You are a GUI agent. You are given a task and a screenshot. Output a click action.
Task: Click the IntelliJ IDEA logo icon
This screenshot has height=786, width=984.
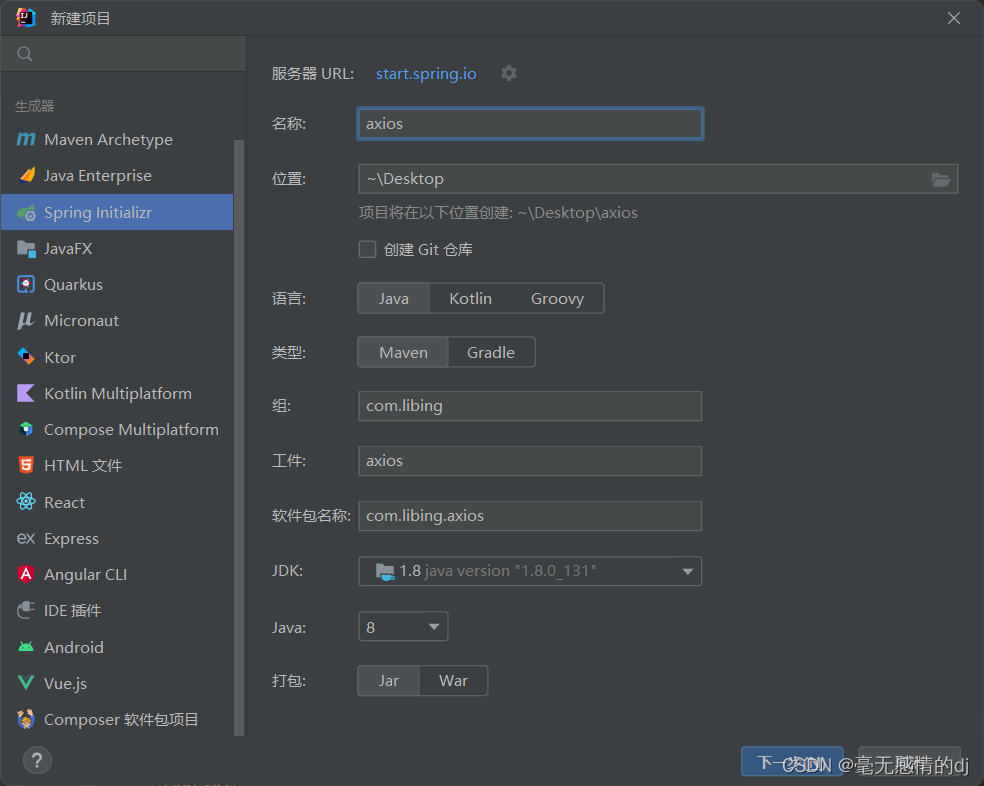tap(26, 18)
